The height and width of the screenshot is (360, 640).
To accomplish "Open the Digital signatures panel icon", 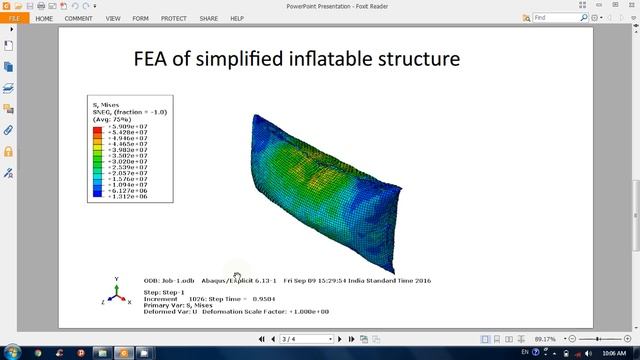I will pos(8,173).
